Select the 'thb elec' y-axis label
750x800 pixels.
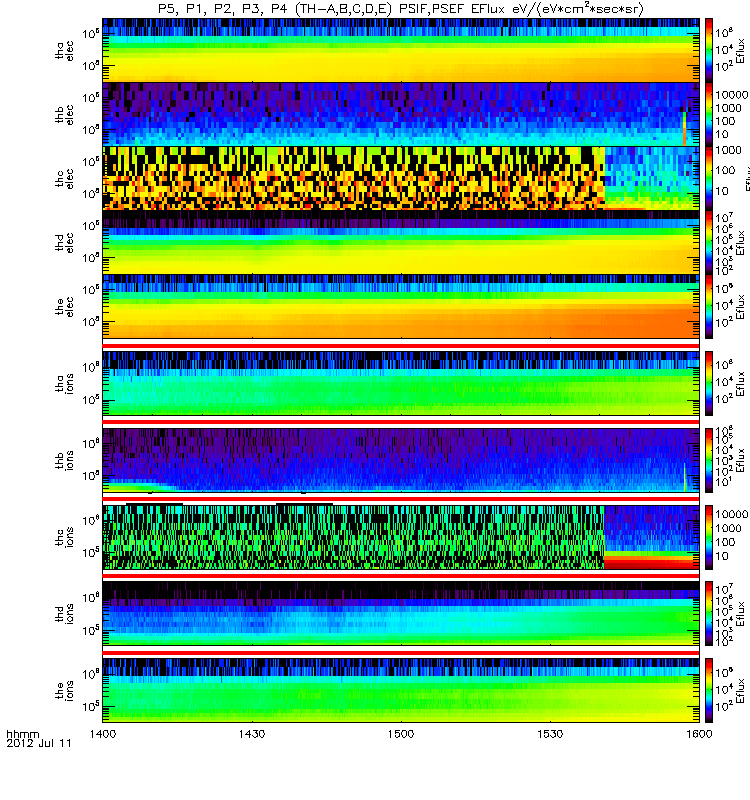[64, 115]
